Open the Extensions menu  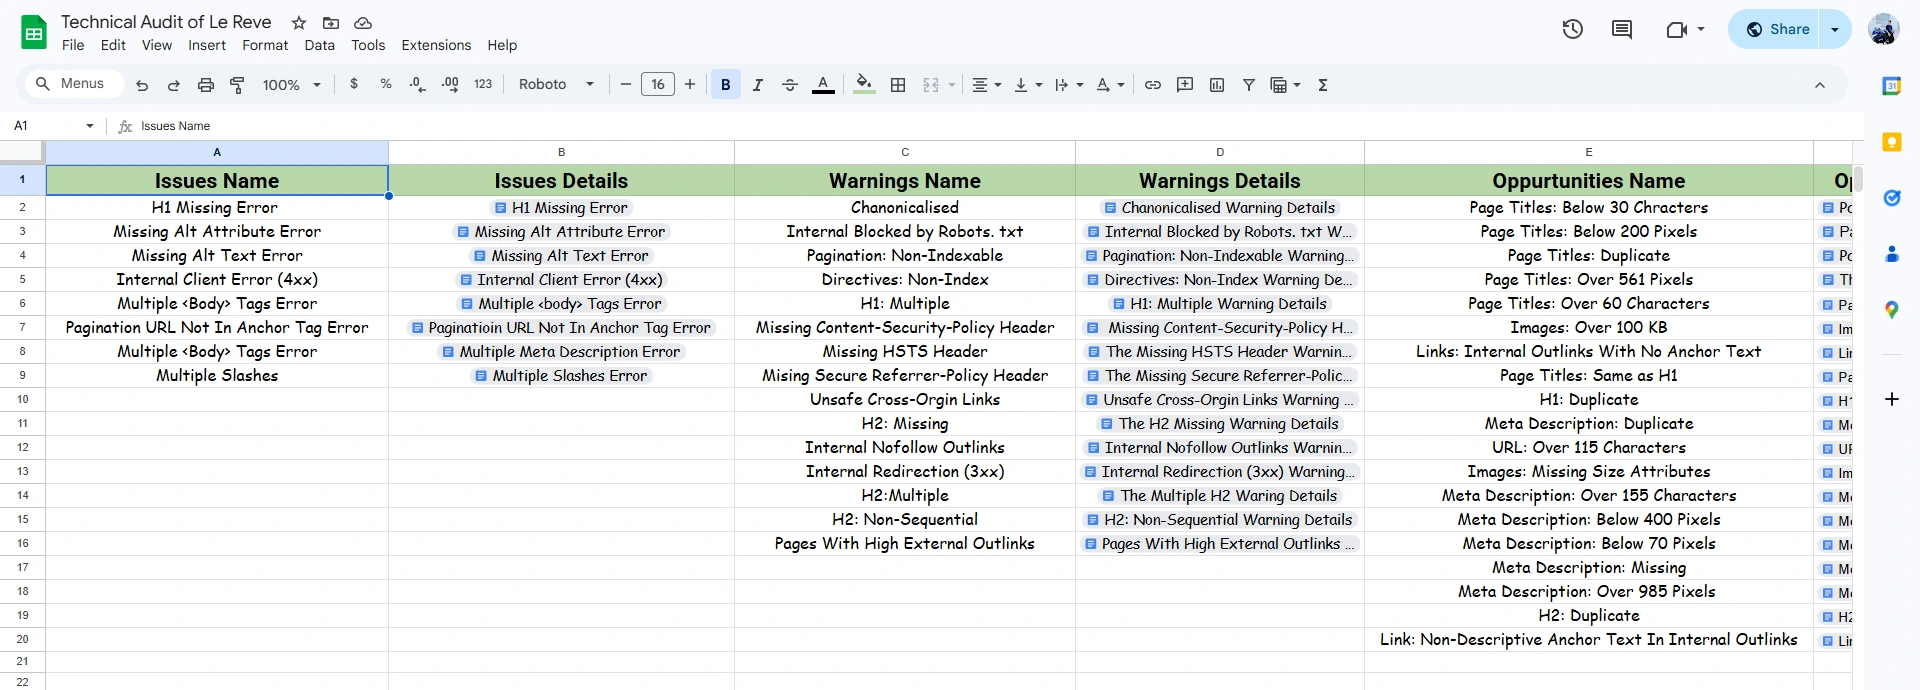tap(436, 45)
